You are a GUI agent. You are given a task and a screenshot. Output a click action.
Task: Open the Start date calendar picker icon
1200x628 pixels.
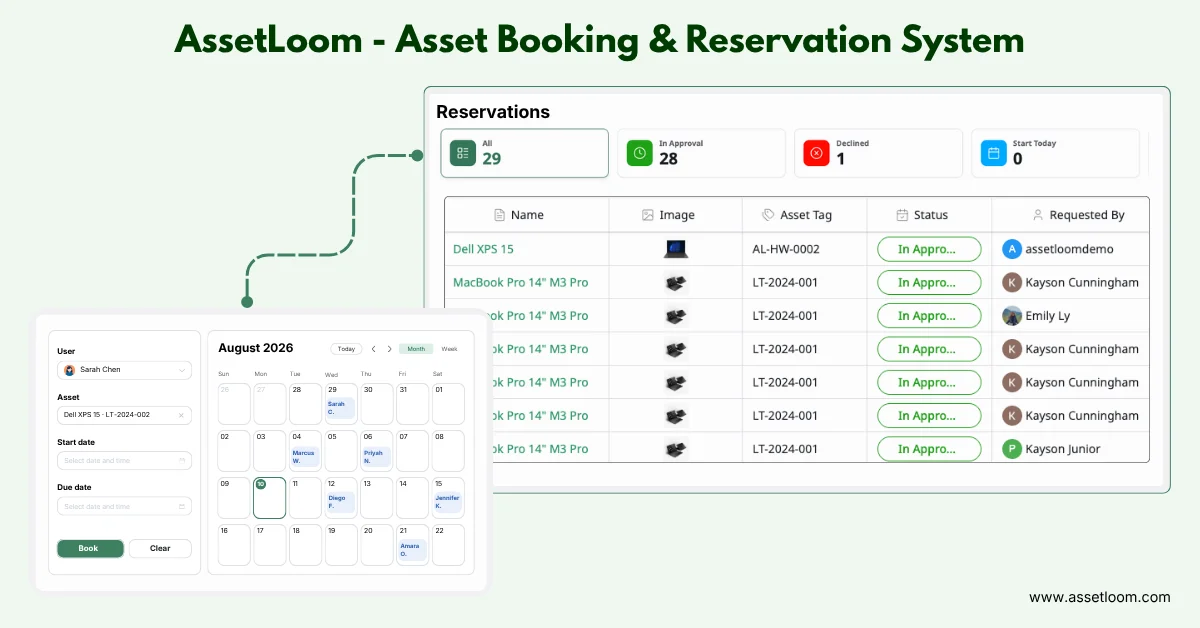point(182,460)
